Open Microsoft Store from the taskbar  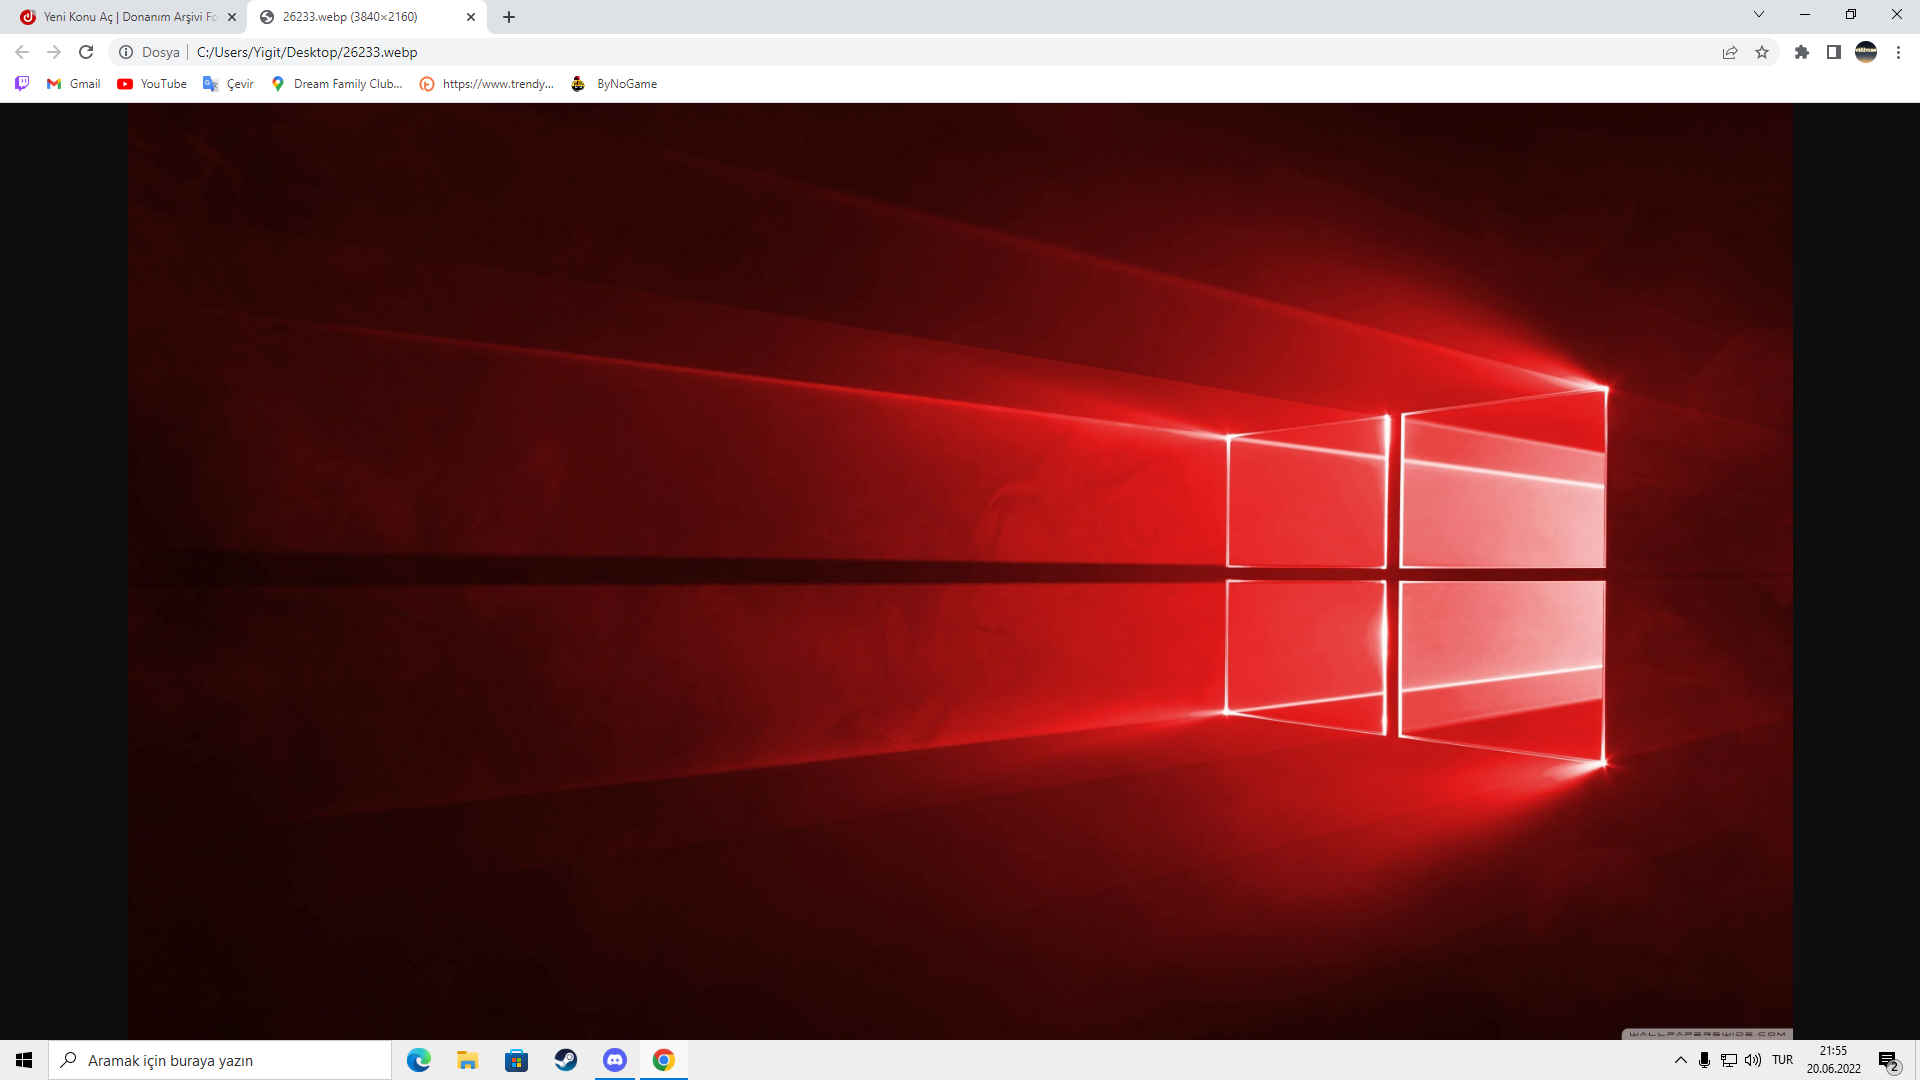point(516,1060)
